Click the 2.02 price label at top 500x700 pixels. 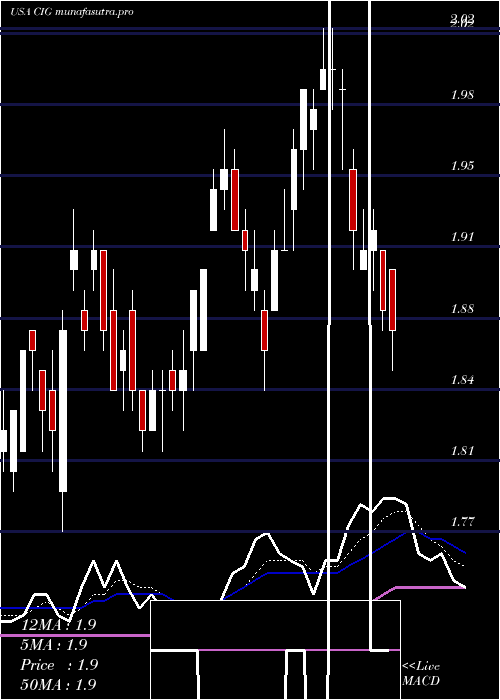(x=462, y=20)
